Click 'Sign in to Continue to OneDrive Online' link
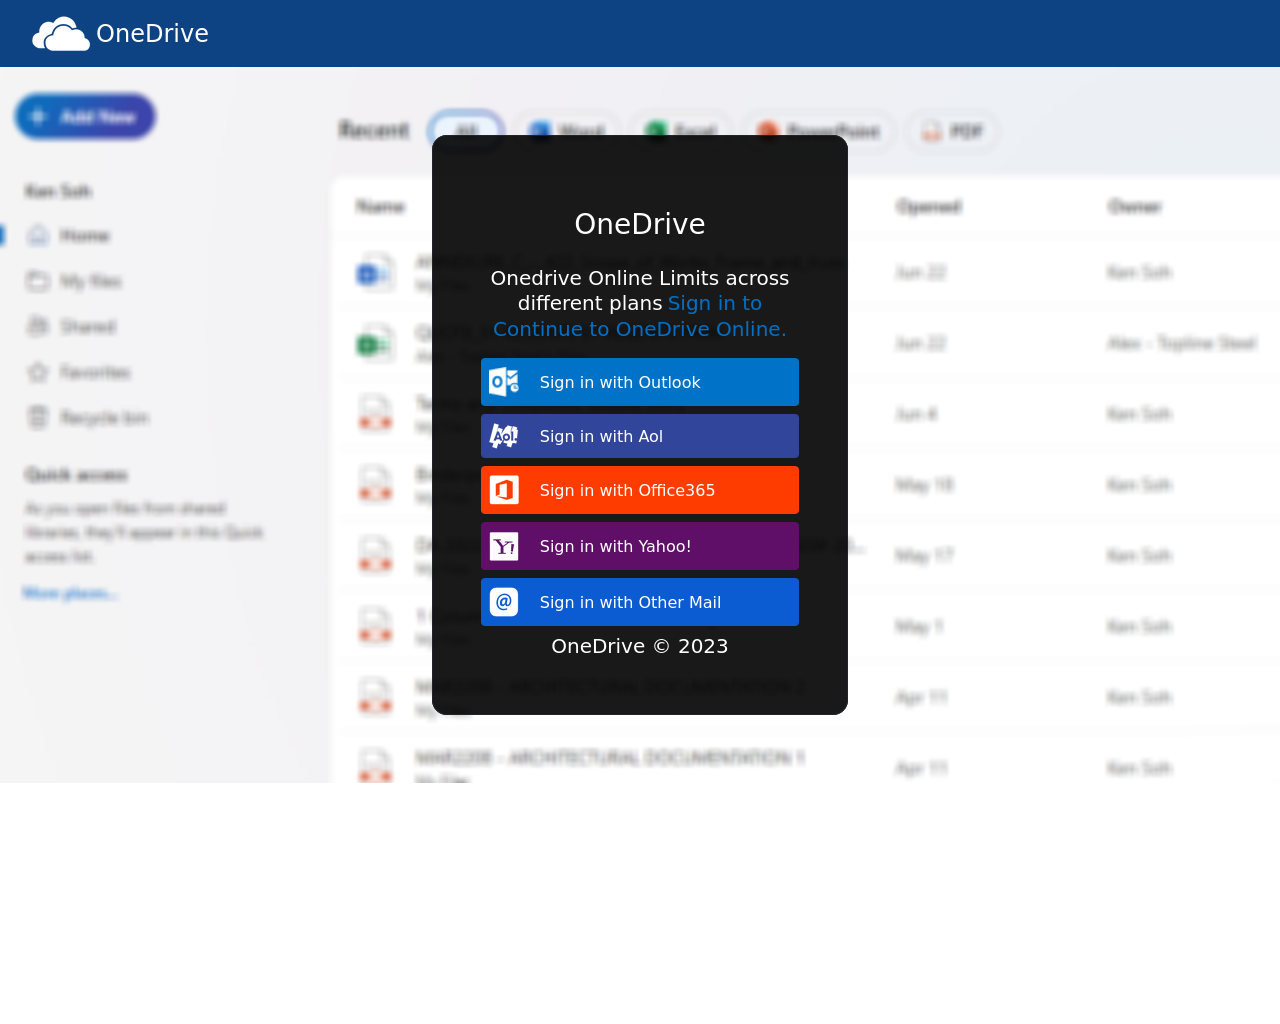1280x1024 pixels. pos(640,316)
